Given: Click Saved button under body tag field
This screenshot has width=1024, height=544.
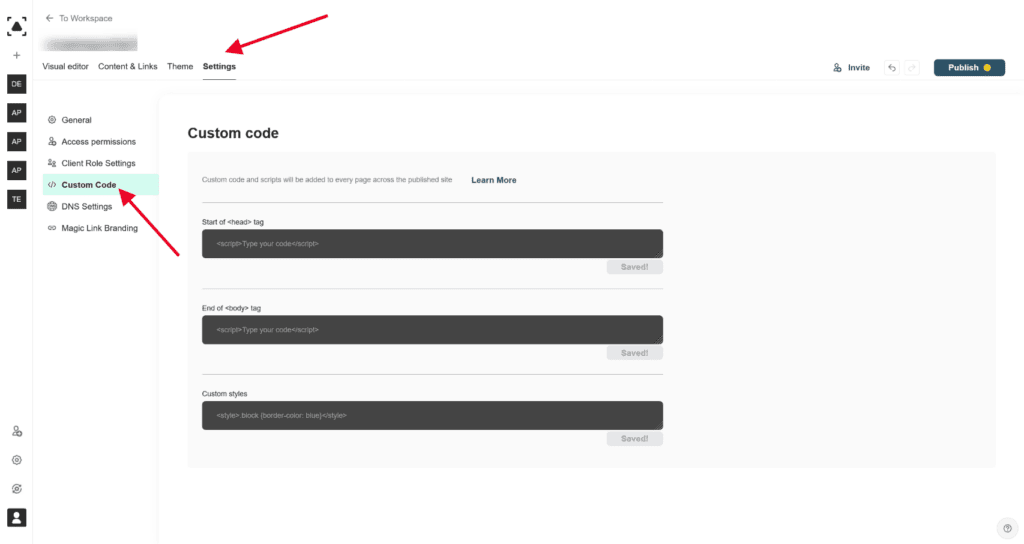Looking at the screenshot, I should (635, 353).
